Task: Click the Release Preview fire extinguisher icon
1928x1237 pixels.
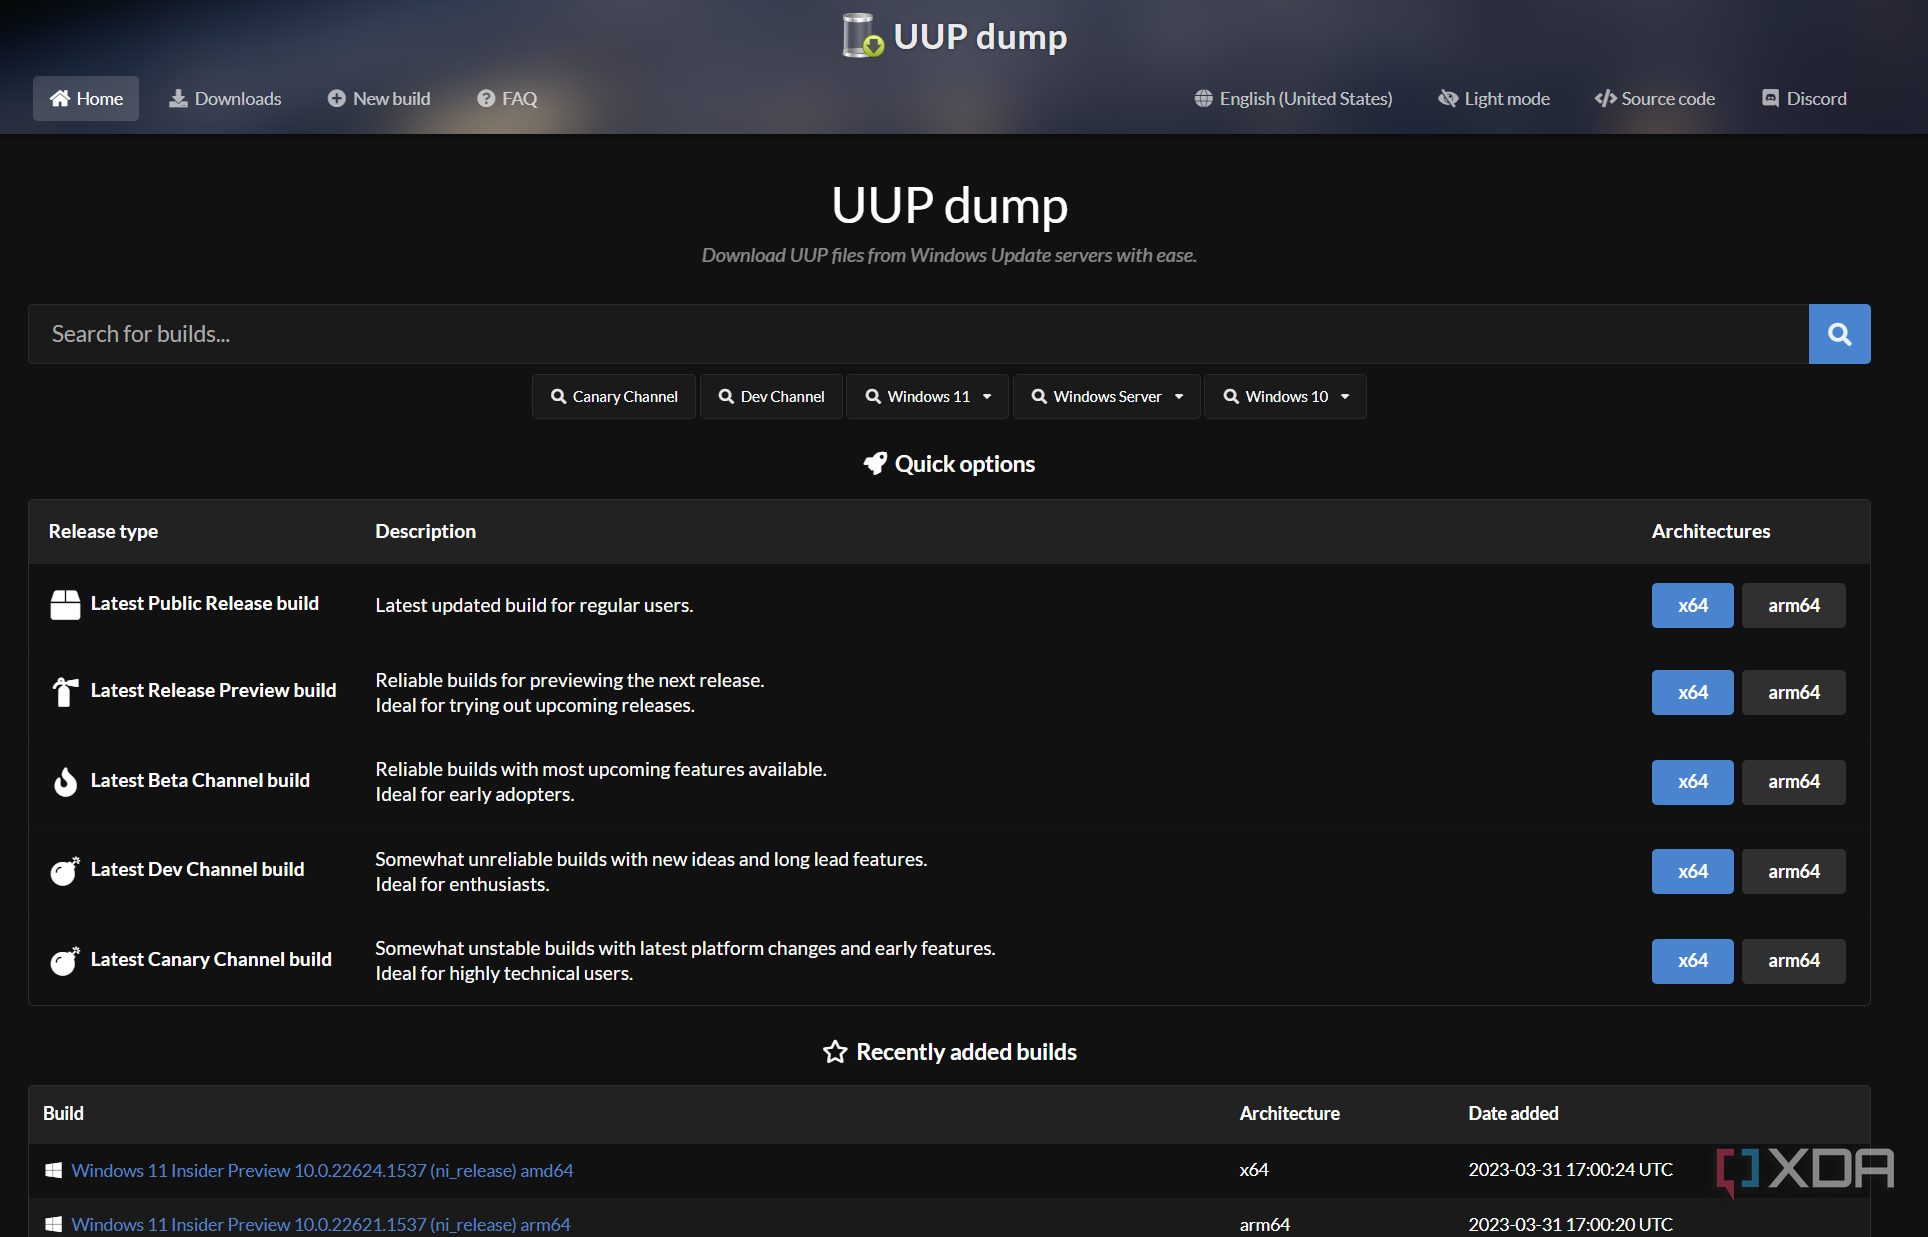Action: tap(65, 691)
